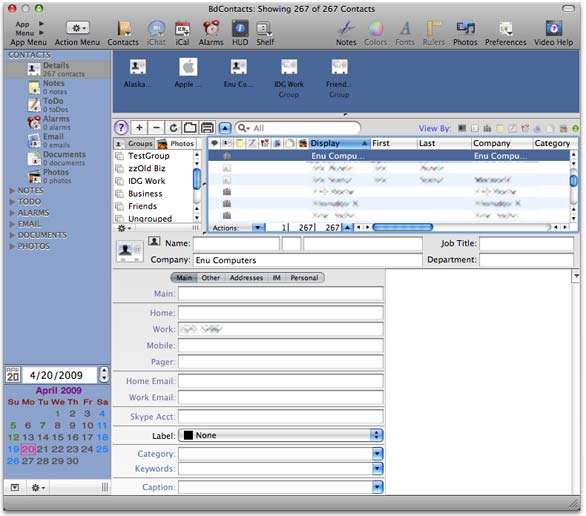Click the contact list horizontal scrollbar
The height and width of the screenshot is (516, 586).
(x=403, y=227)
